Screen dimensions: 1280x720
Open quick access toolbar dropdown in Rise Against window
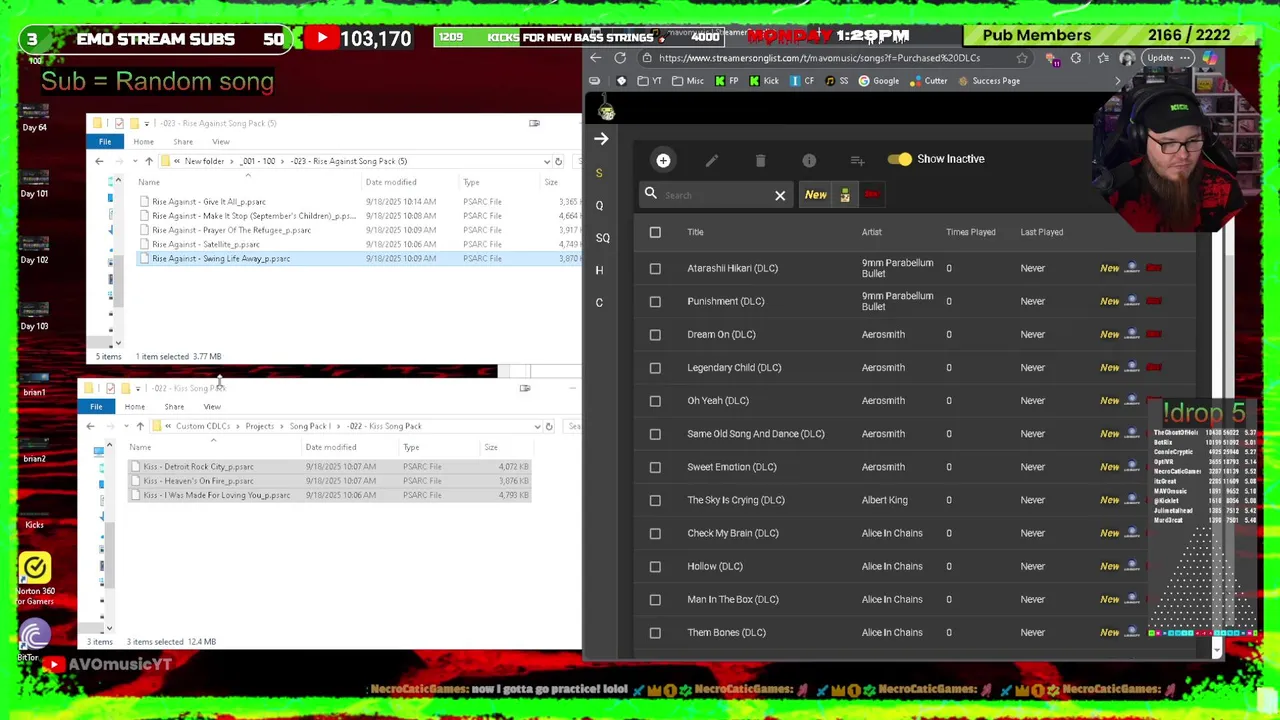point(147,123)
